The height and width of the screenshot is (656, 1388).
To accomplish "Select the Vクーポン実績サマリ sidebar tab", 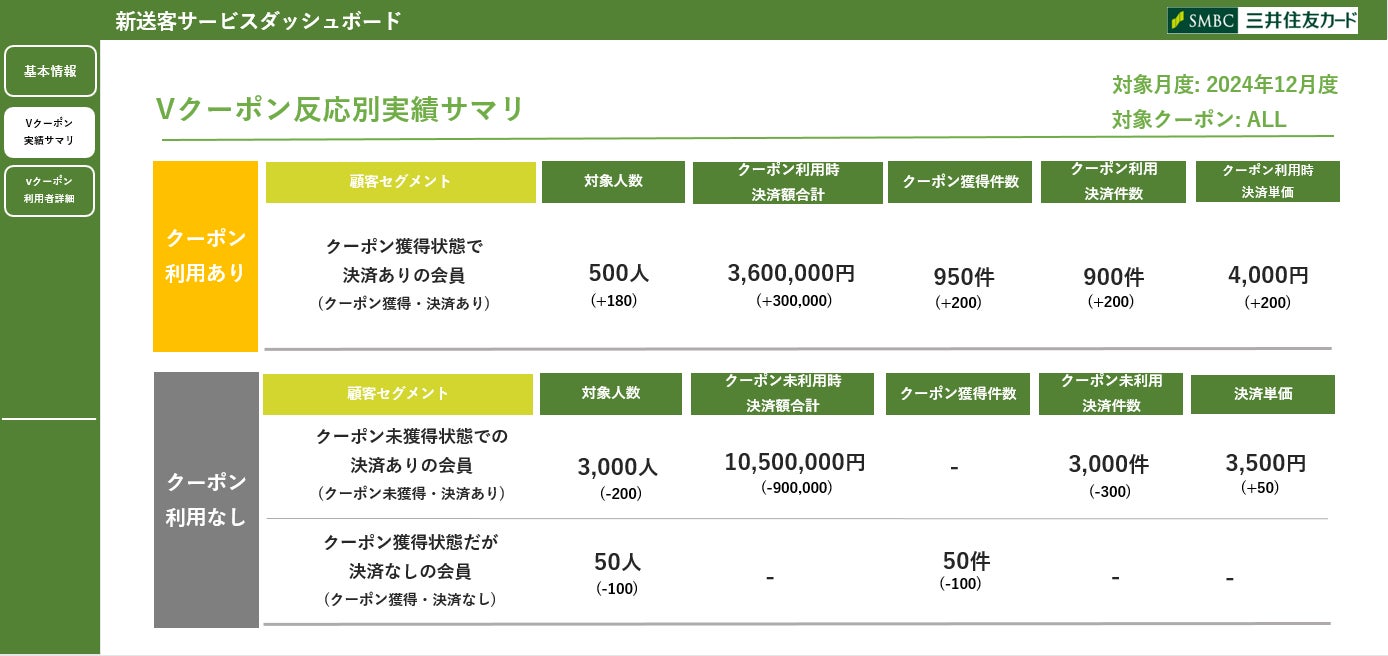I will pos(50,132).
